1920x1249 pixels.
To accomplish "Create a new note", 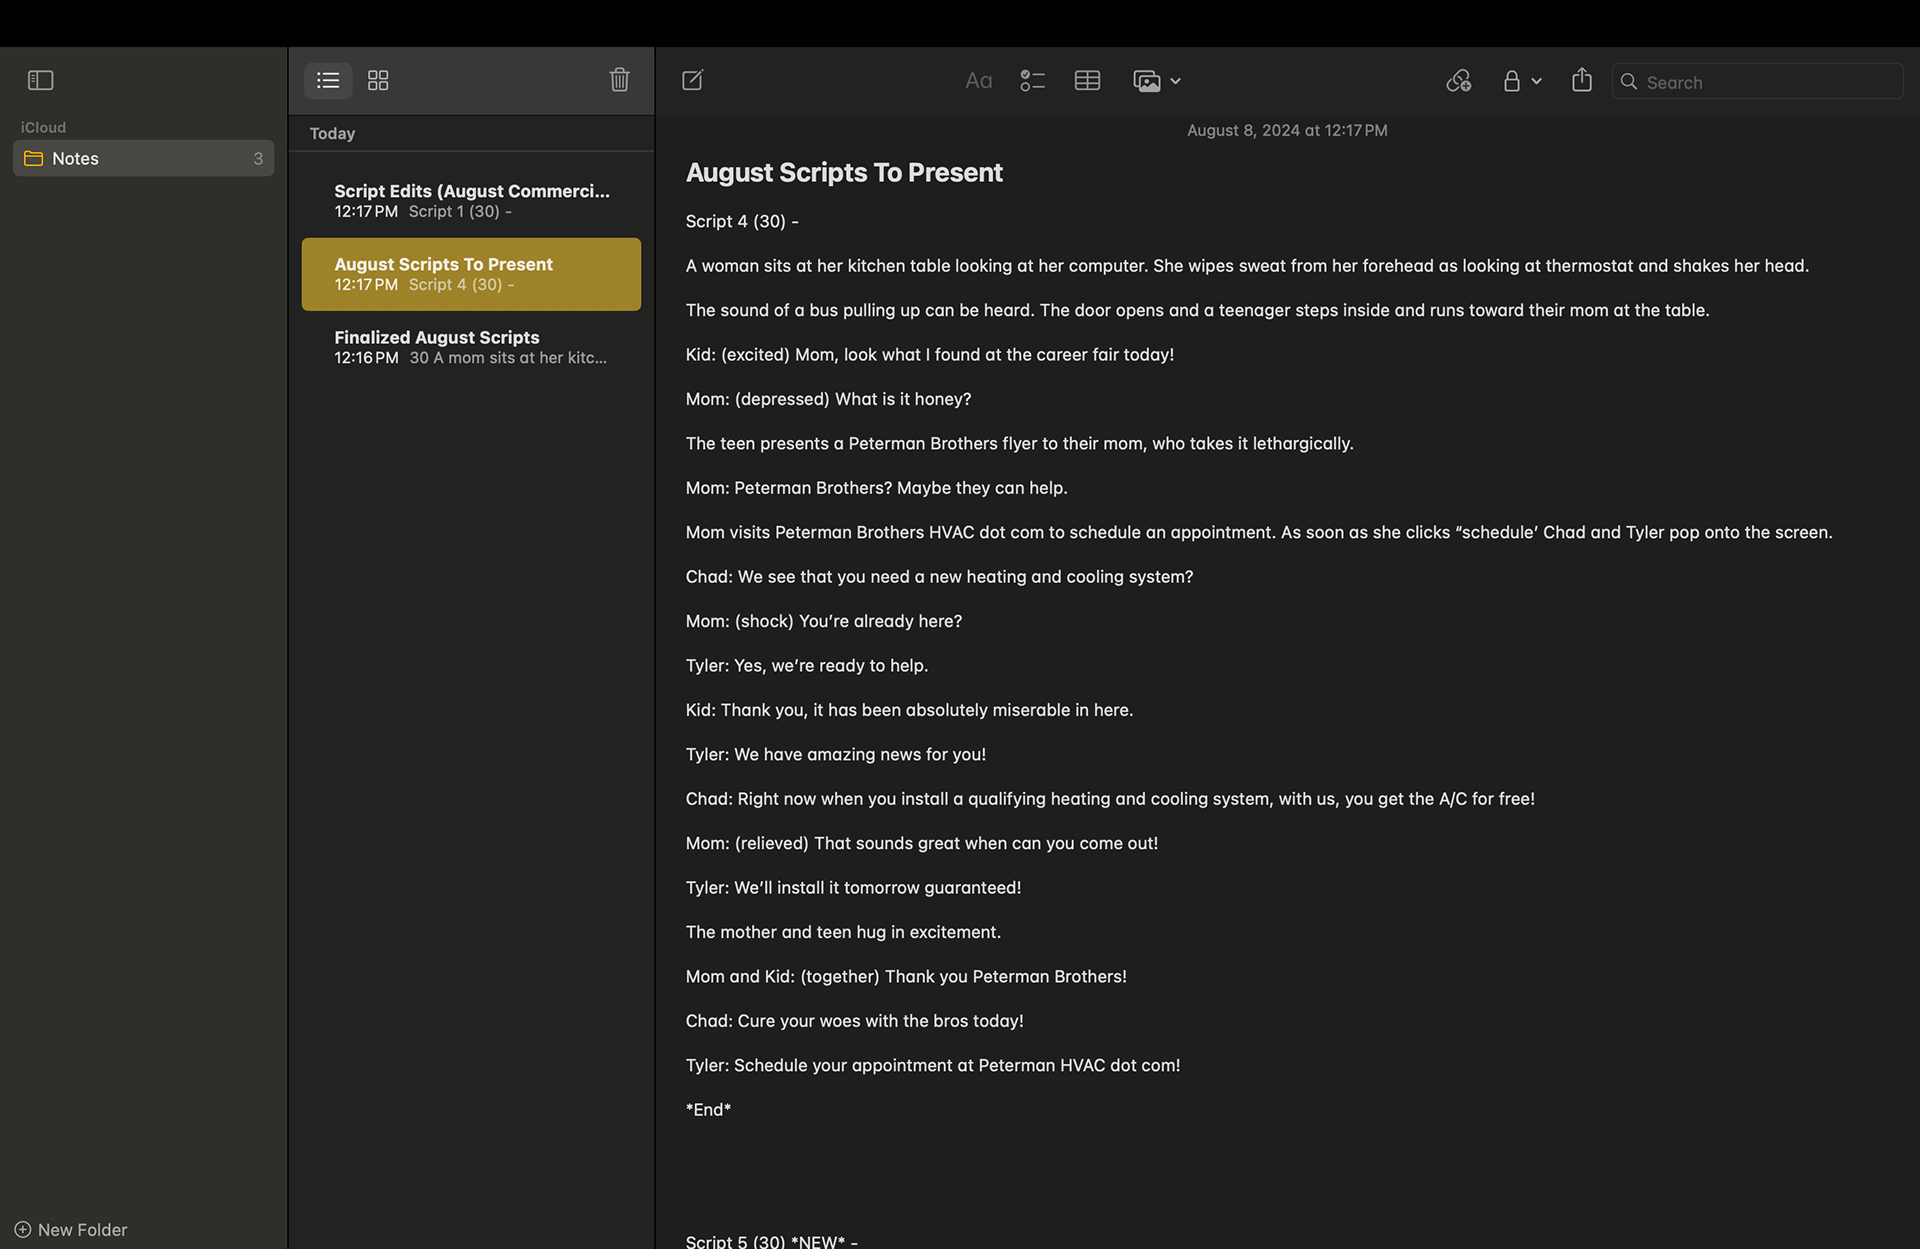I will click(x=692, y=80).
